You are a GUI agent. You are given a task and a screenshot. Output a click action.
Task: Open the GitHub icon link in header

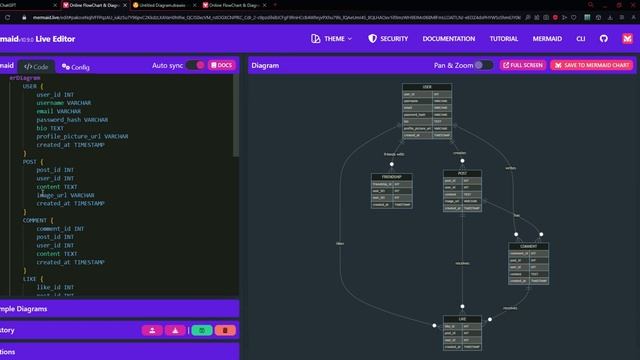point(604,39)
